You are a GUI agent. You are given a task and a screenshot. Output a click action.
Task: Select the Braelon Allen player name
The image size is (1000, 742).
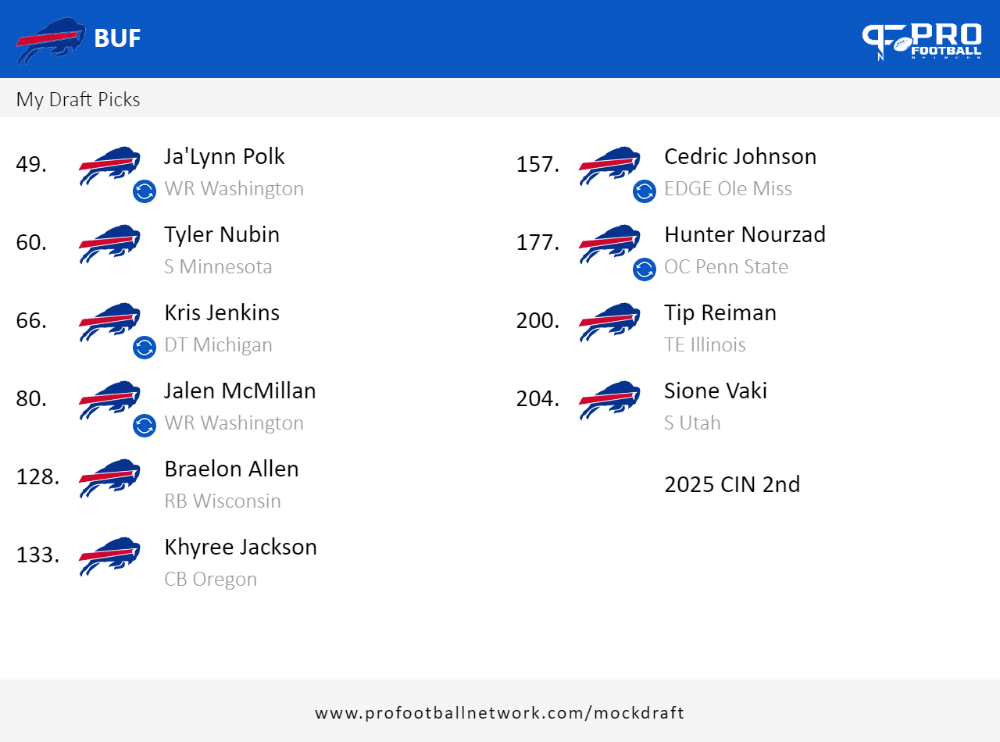click(x=232, y=469)
